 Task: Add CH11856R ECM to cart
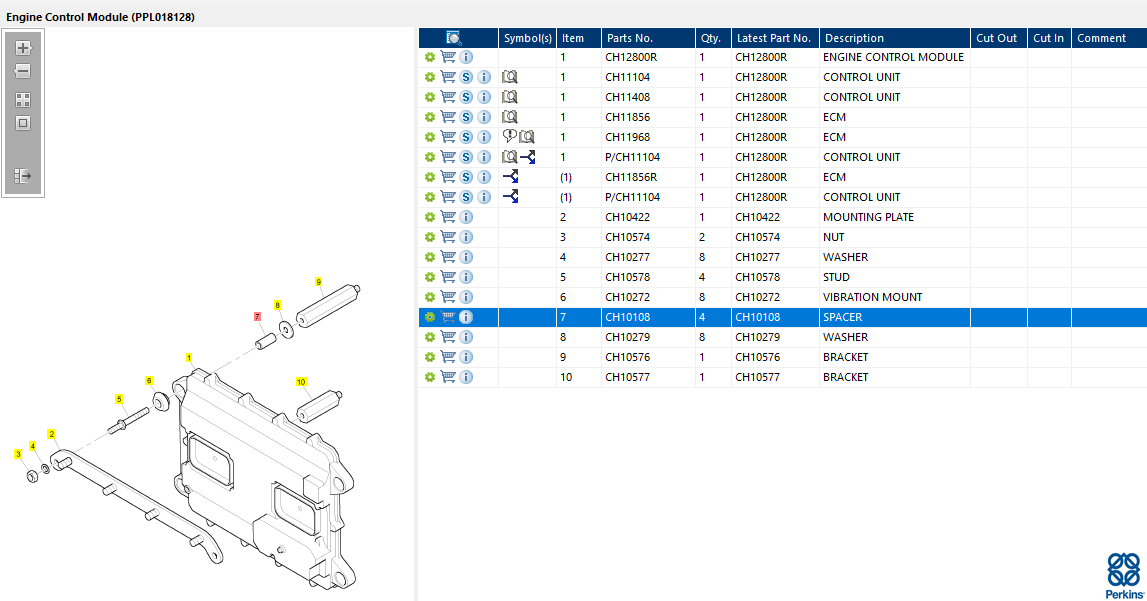[x=448, y=177]
